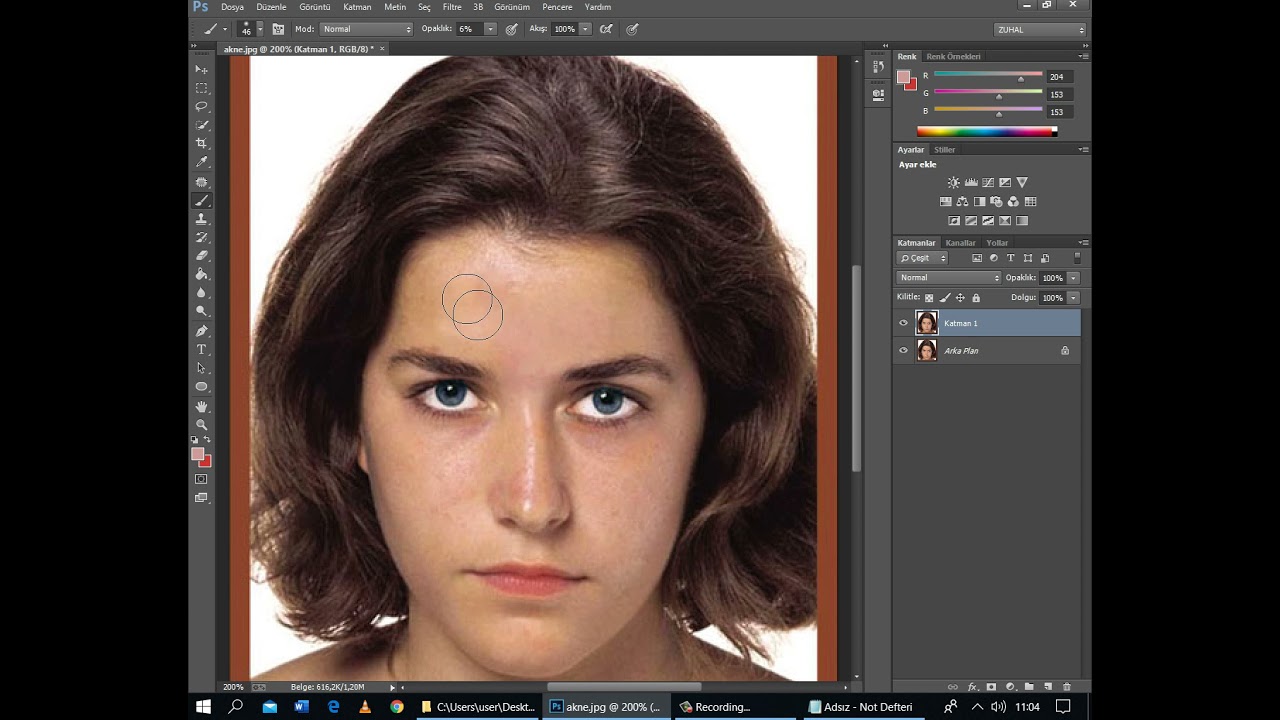Screen dimensions: 1280x720
Task: Toggle pressure for opacity icon
Action: pyautogui.click(x=511, y=29)
